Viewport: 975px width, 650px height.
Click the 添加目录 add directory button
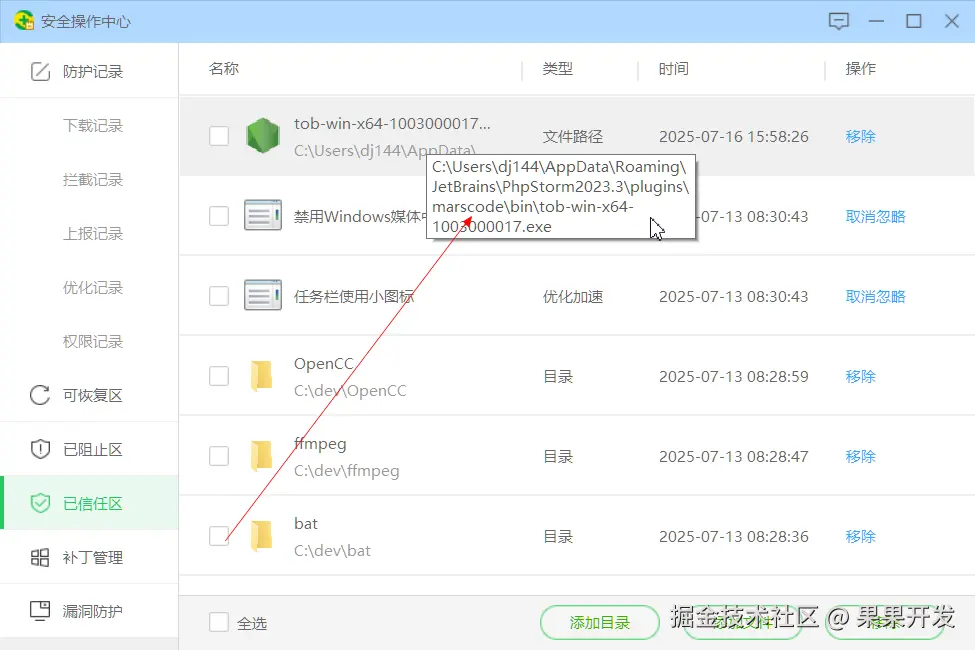tap(599, 621)
